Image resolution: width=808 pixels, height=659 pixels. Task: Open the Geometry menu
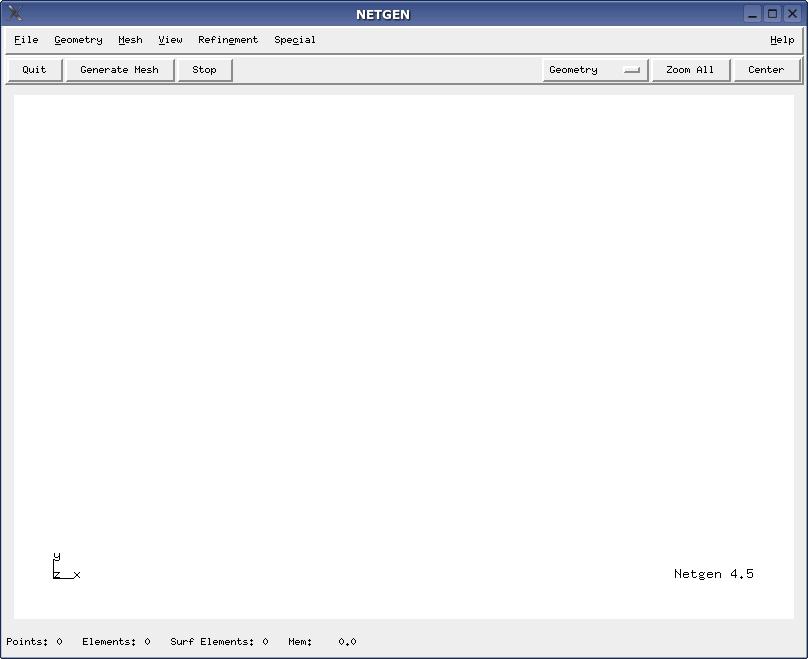point(78,40)
